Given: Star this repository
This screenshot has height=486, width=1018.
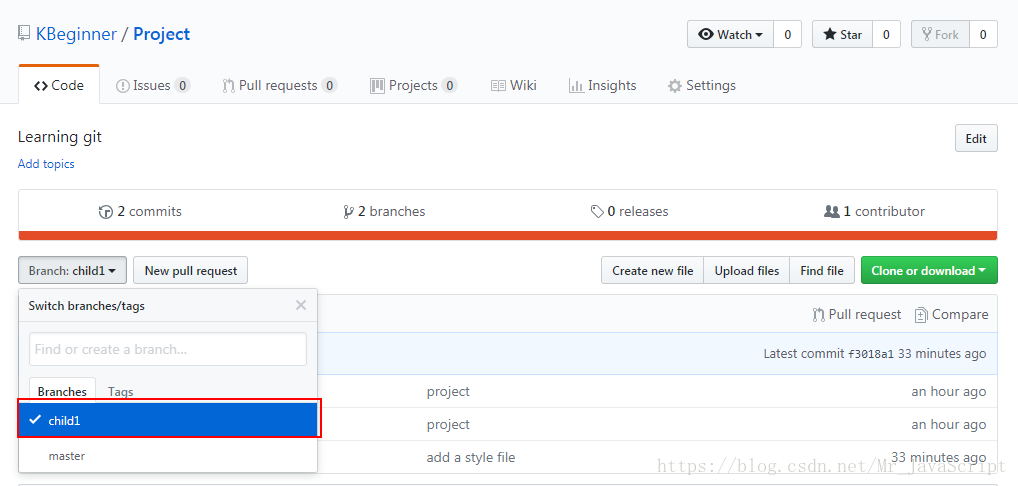Looking at the screenshot, I should click(x=843, y=34).
